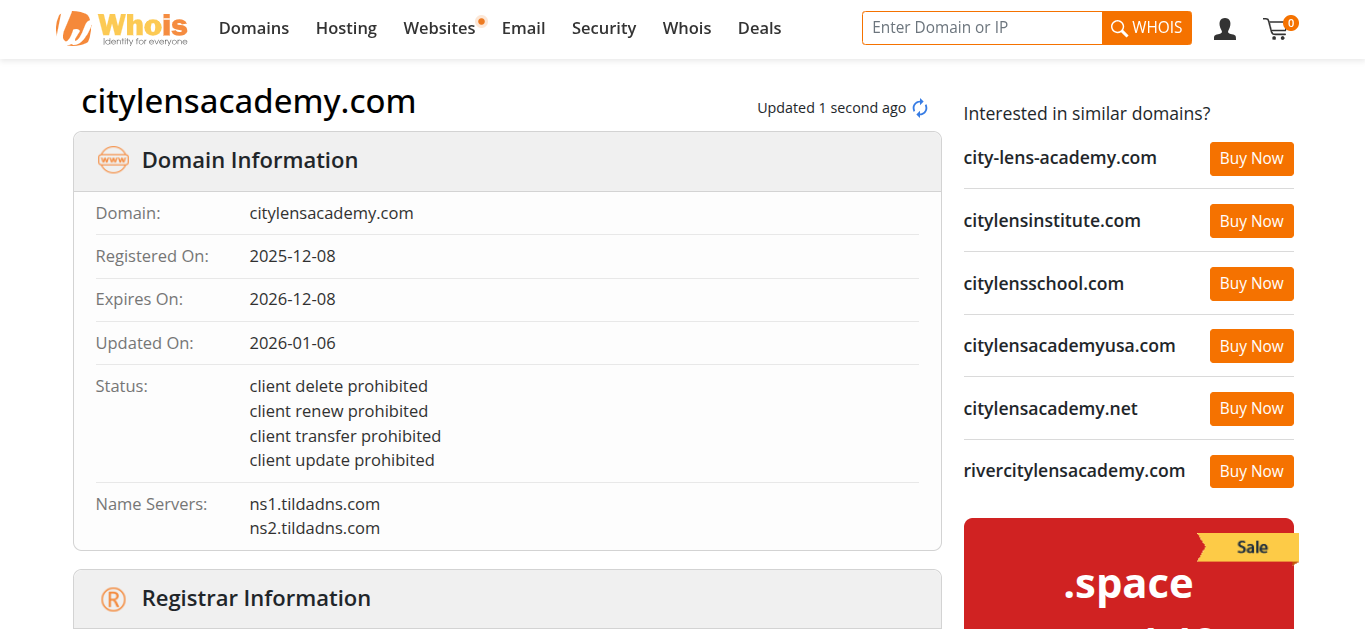1365x629 pixels.
Task: Buy Now for citylensacademy.net
Action: pos(1251,408)
